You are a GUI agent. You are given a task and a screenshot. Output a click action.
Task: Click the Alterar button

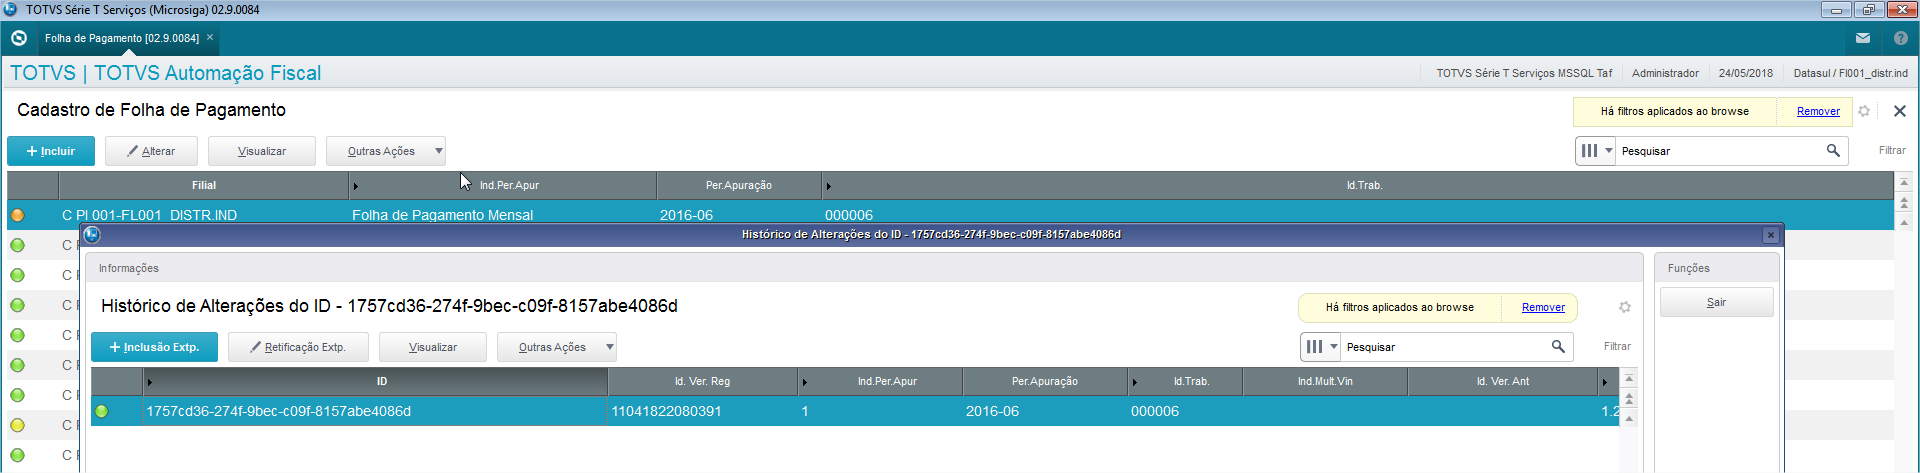tap(151, 151)
